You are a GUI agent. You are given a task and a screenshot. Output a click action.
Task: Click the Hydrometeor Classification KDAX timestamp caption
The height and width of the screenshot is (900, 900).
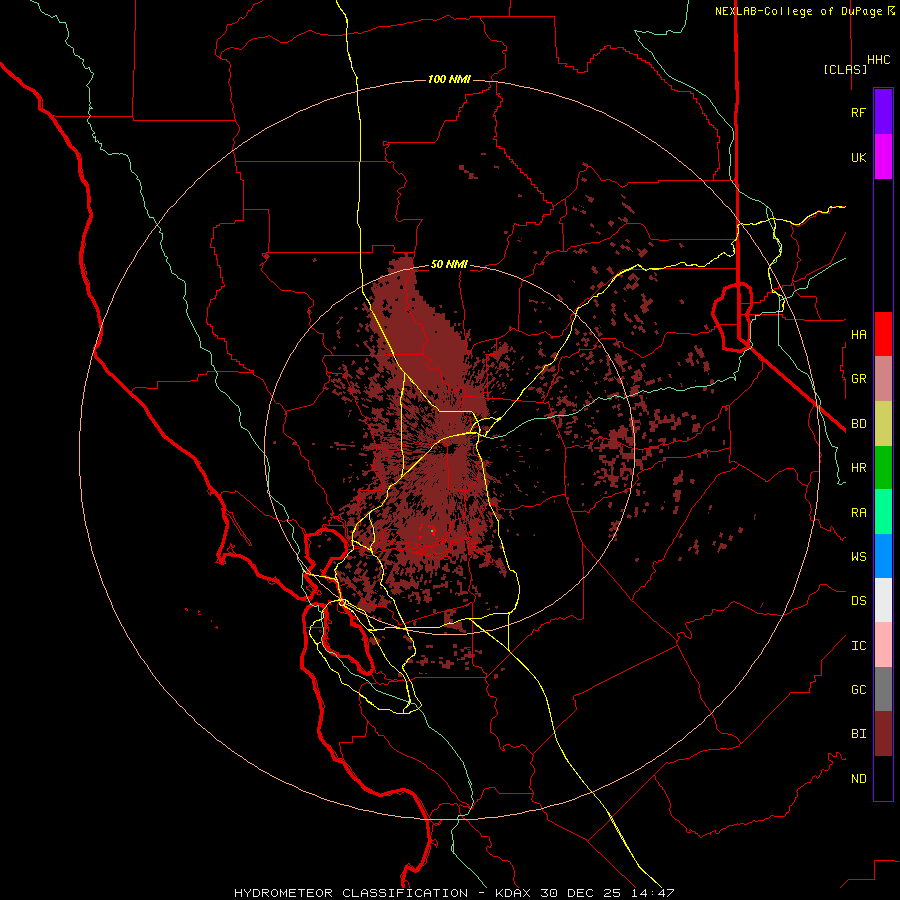pyautogui.click(x=454, y=893)
